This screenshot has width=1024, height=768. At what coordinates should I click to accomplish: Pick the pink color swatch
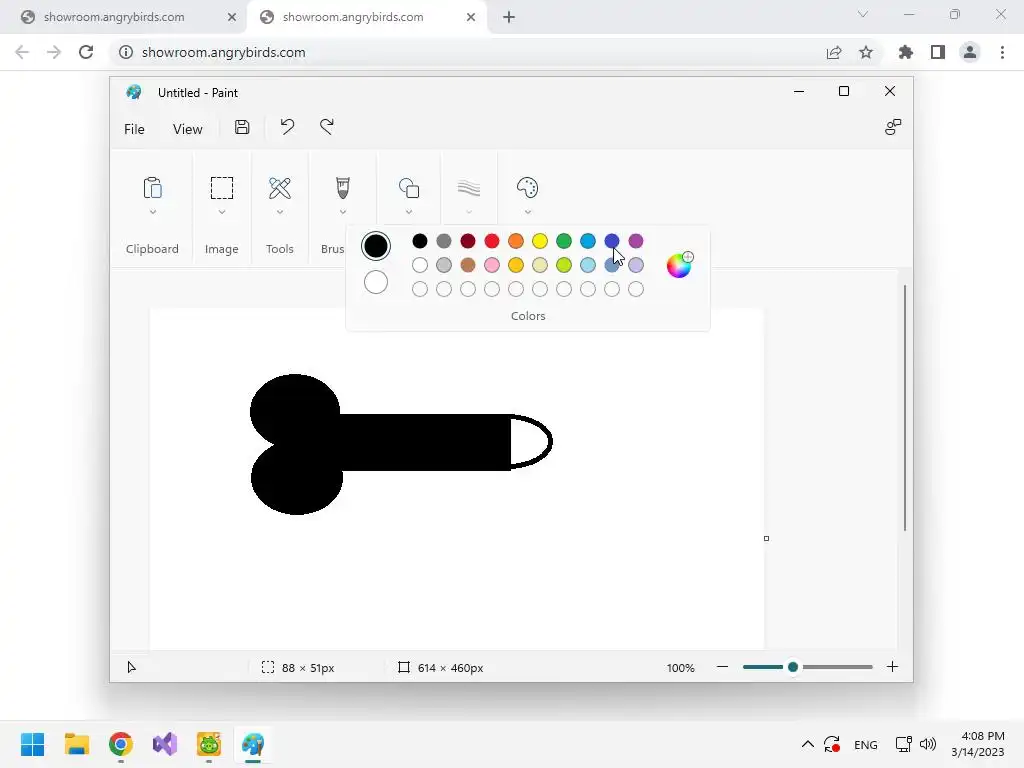492,264
